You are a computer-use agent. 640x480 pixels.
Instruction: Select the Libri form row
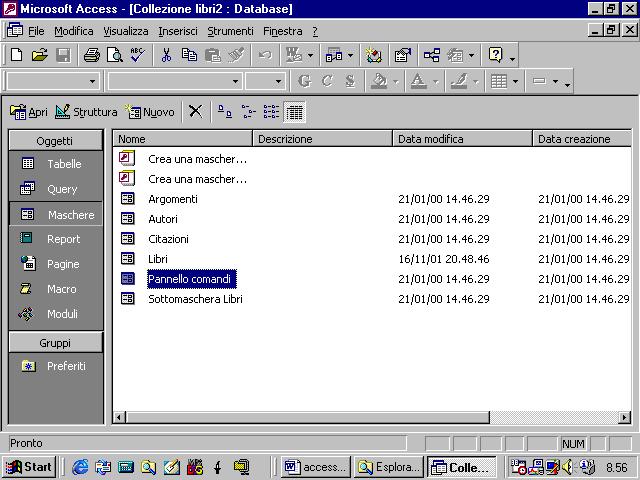tap(372, 259)
